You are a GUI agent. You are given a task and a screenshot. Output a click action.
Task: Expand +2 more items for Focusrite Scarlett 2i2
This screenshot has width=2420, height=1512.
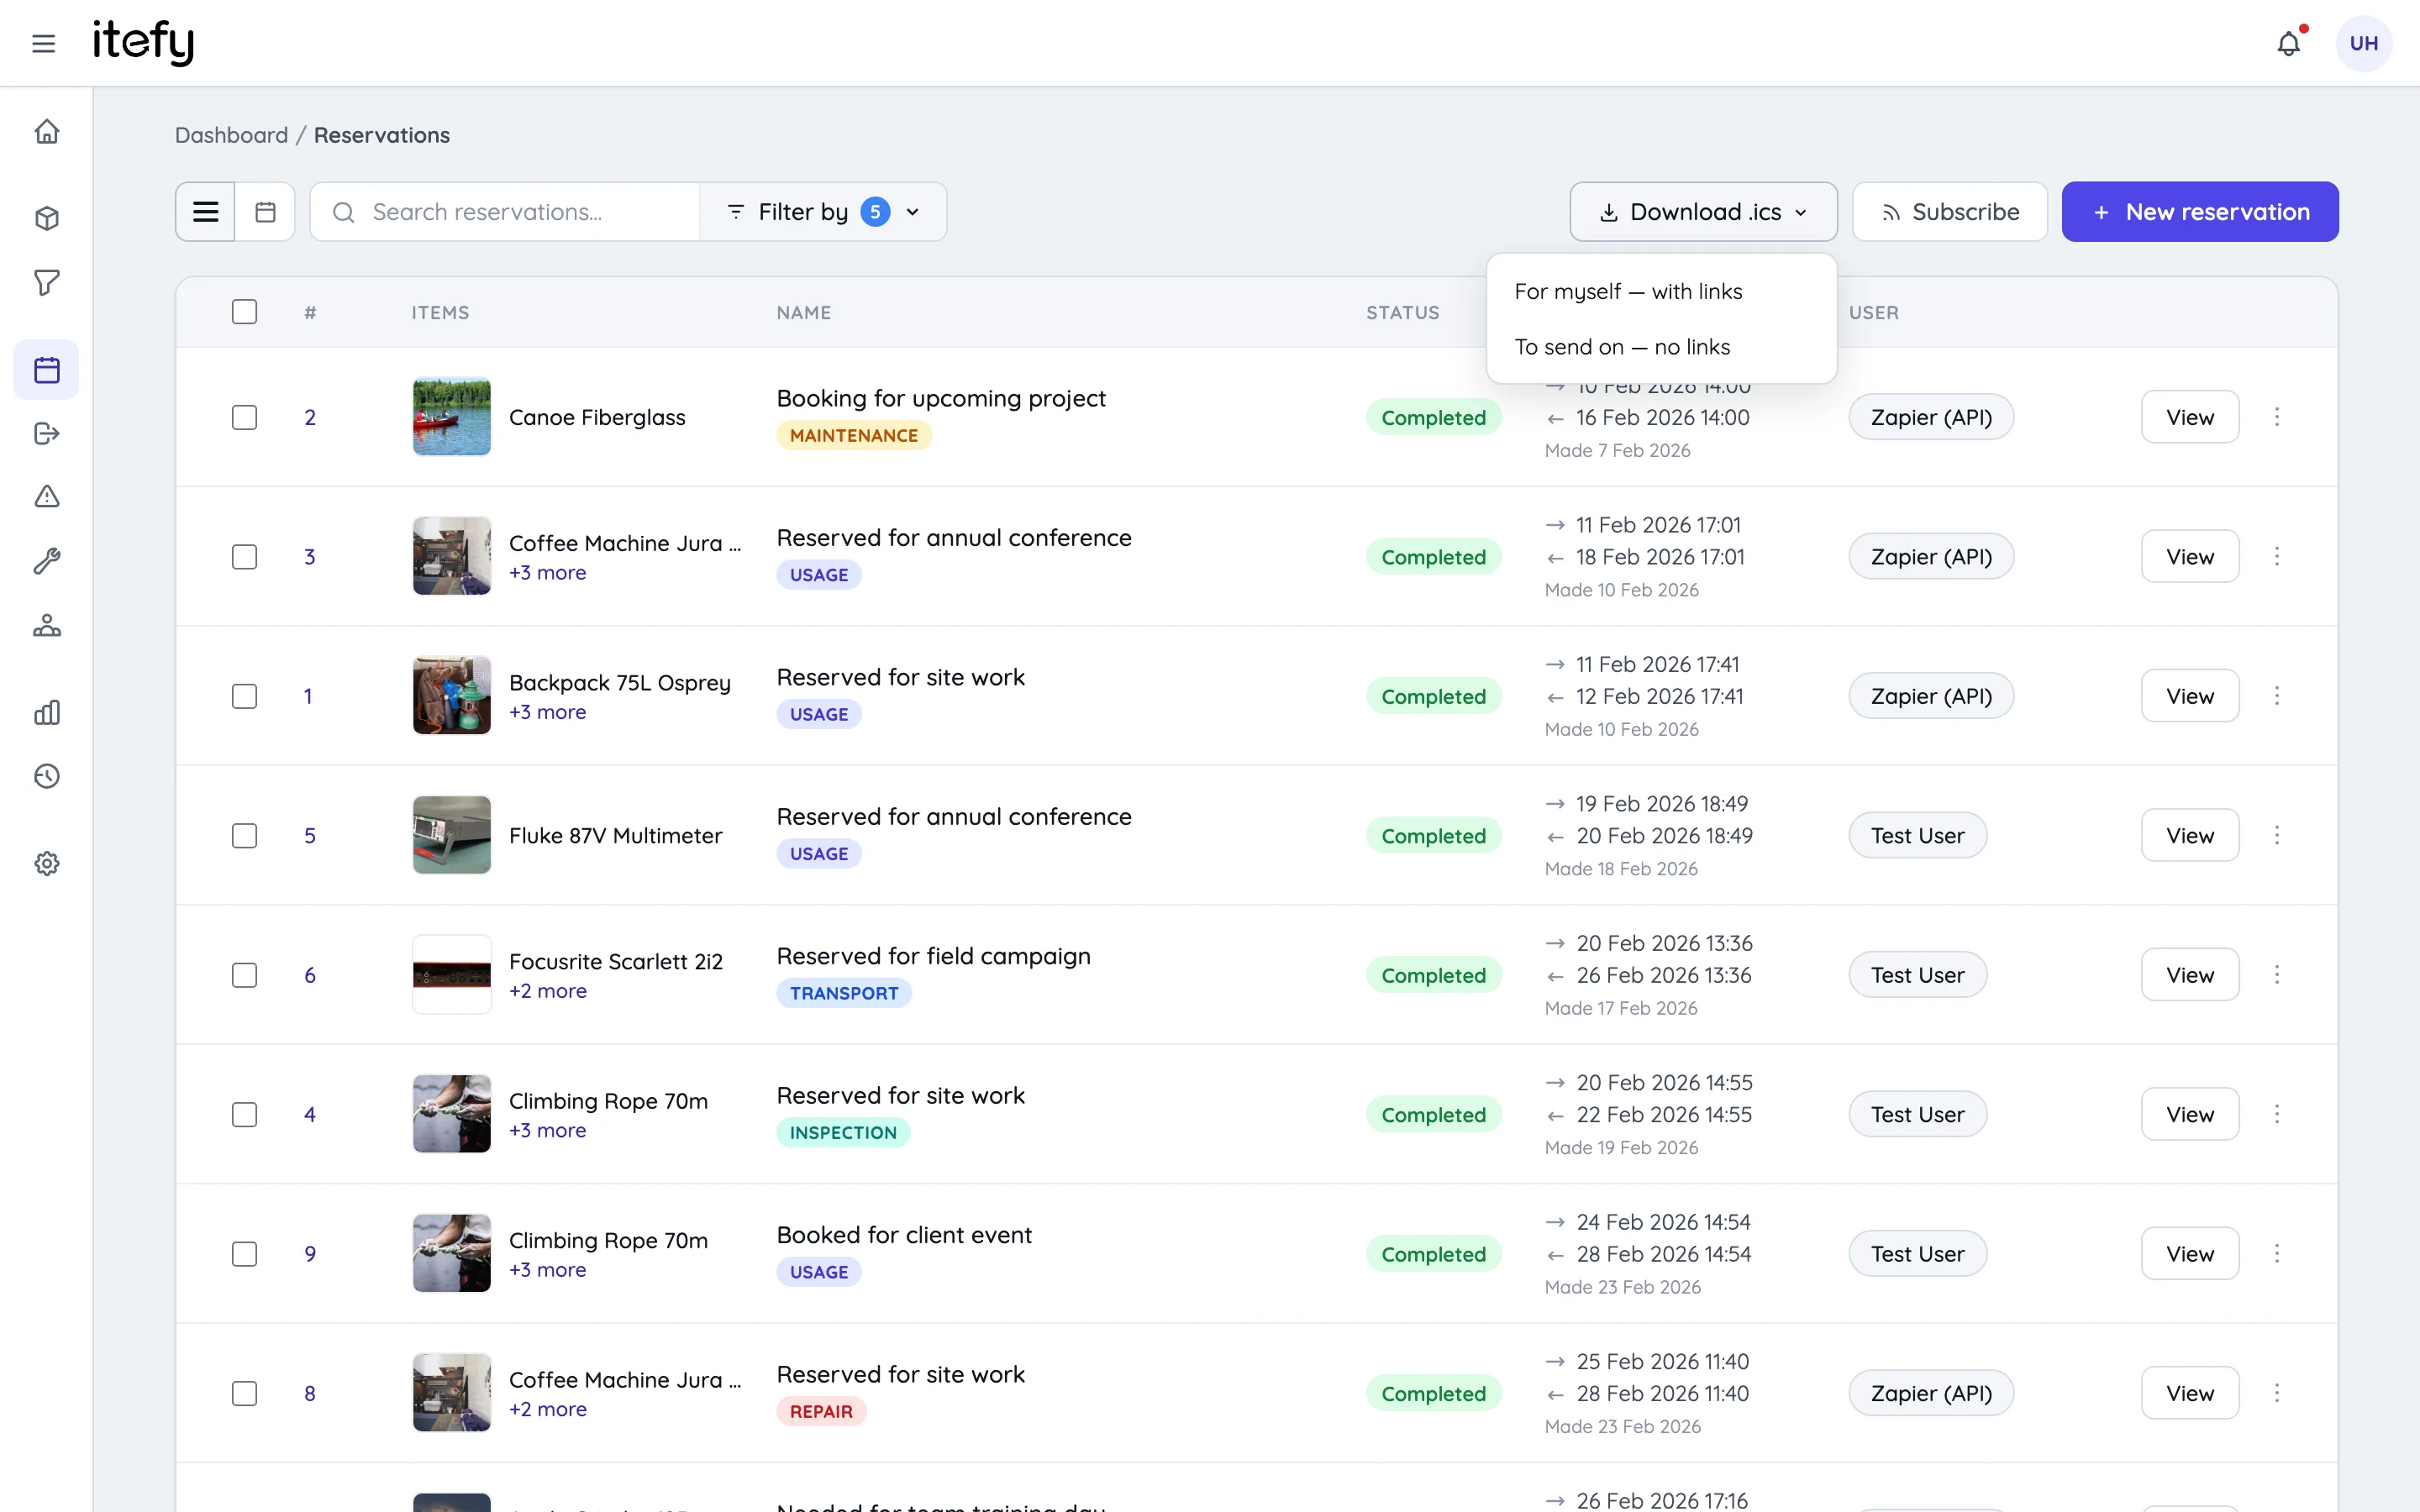pyautogui.click(x=548, y=991)
